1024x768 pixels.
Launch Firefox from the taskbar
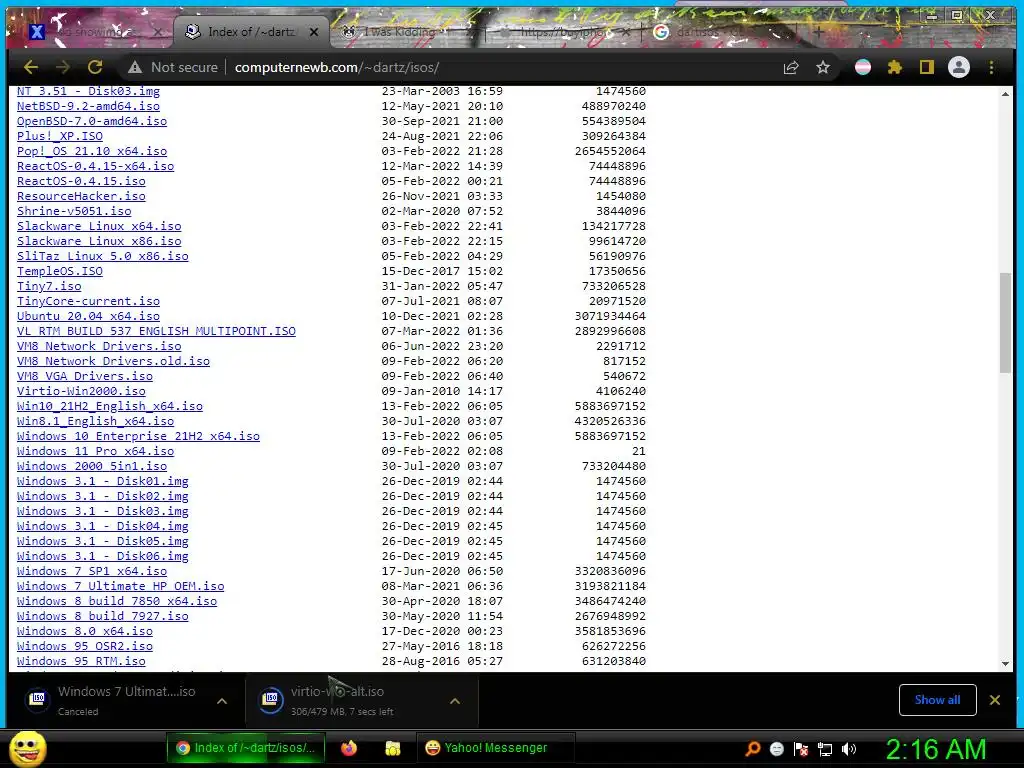tap(349, 748)
